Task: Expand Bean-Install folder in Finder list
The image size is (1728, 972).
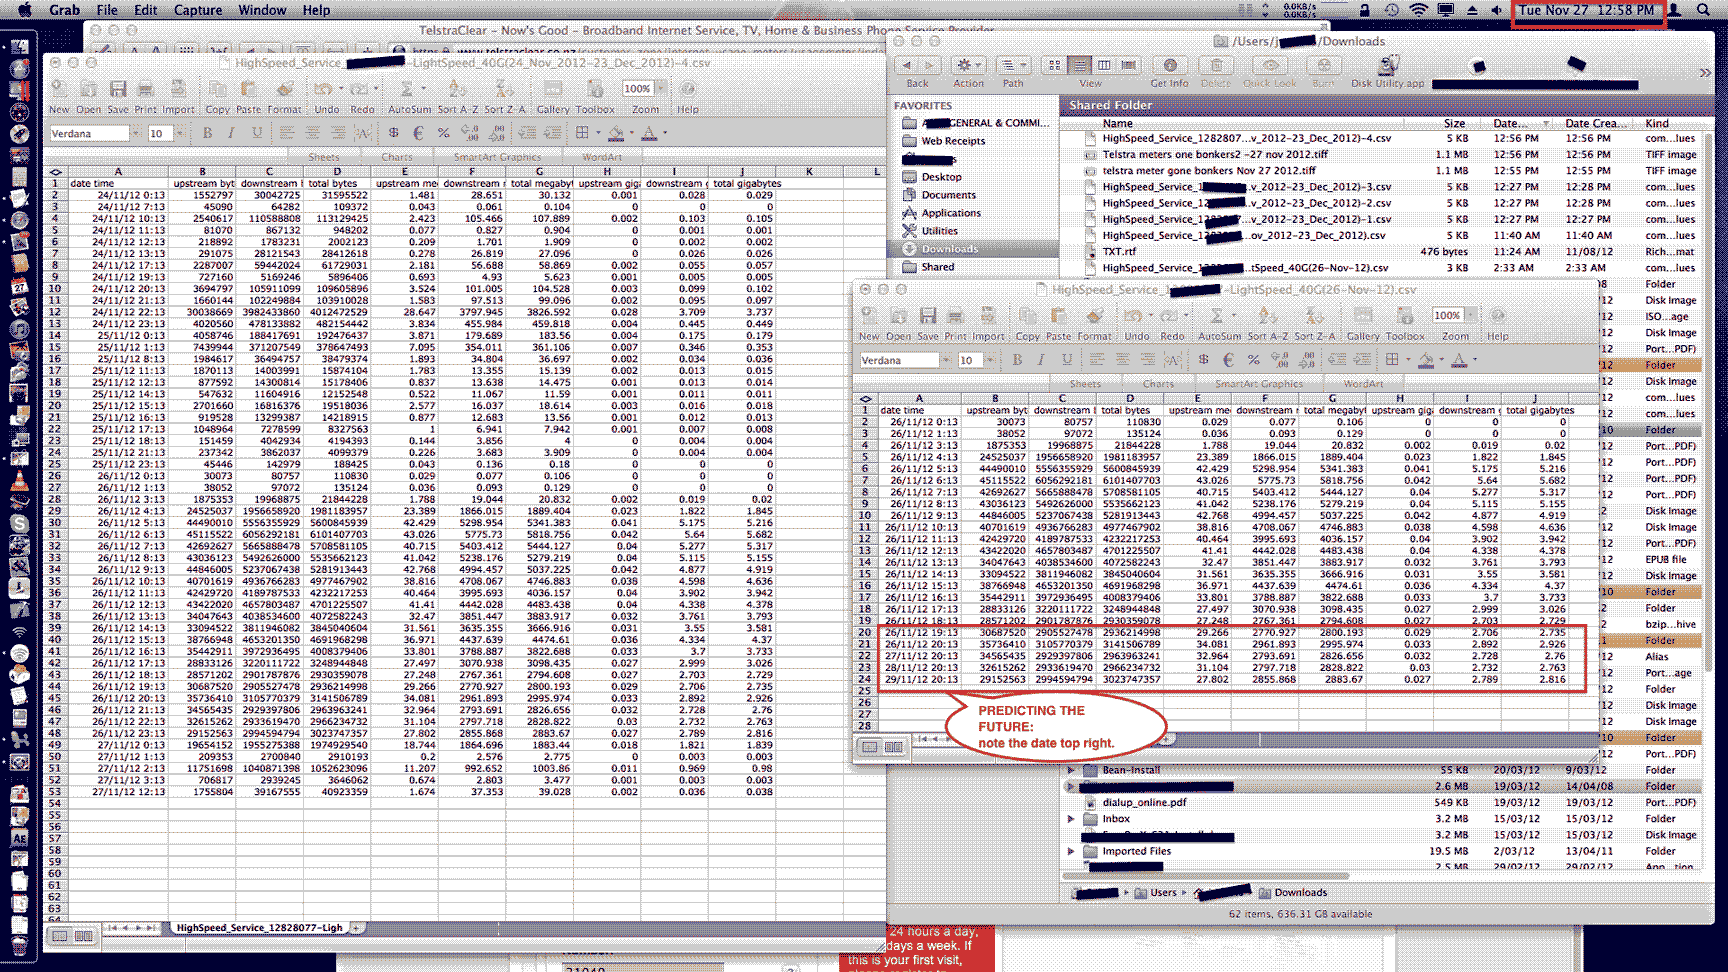Action: click(1071, 770)
